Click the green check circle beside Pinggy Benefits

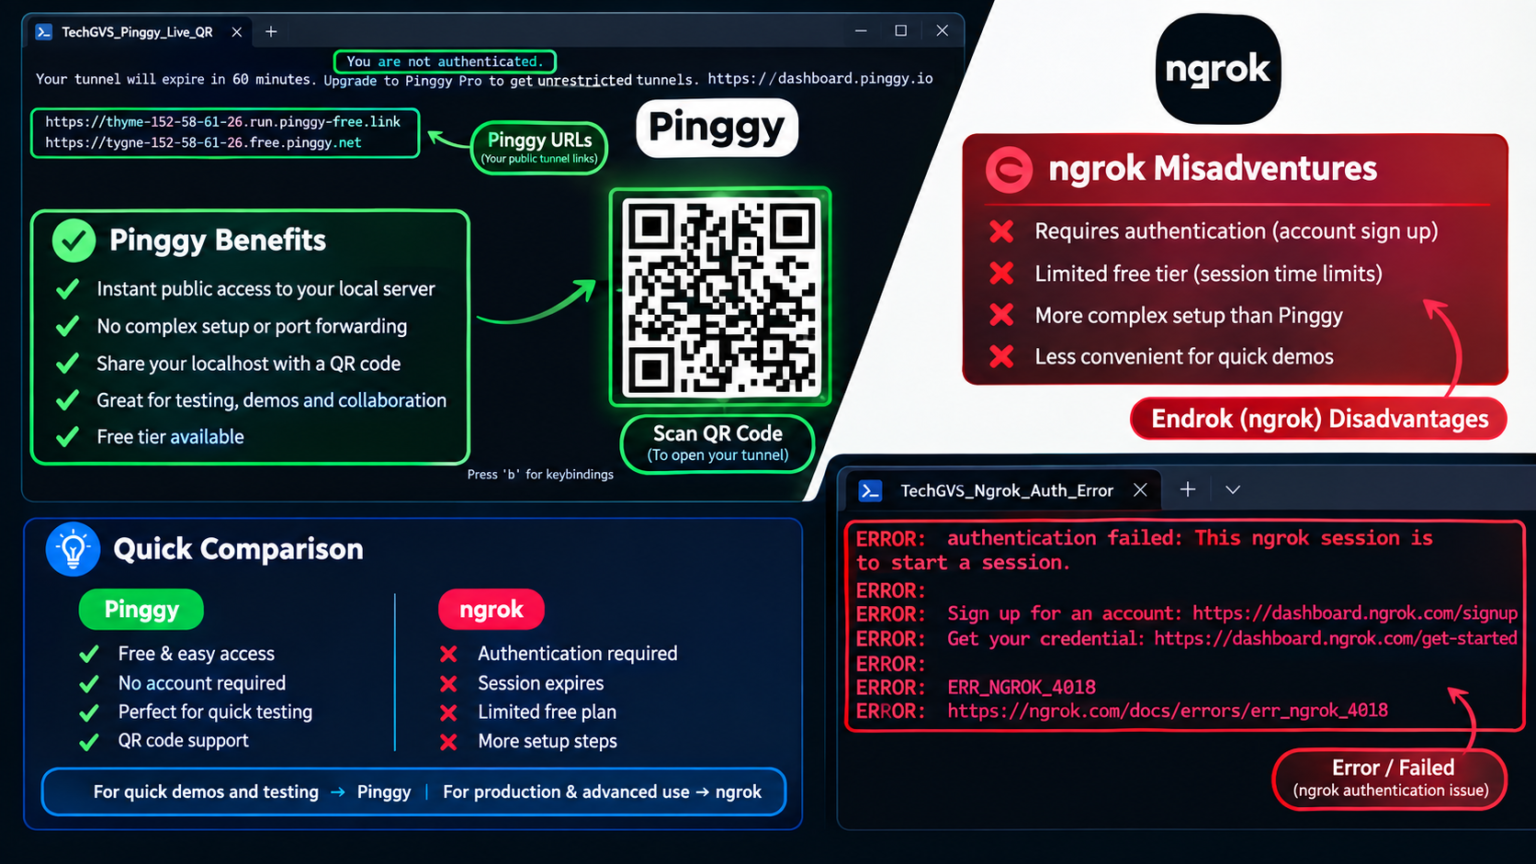[x=74, y=240]
